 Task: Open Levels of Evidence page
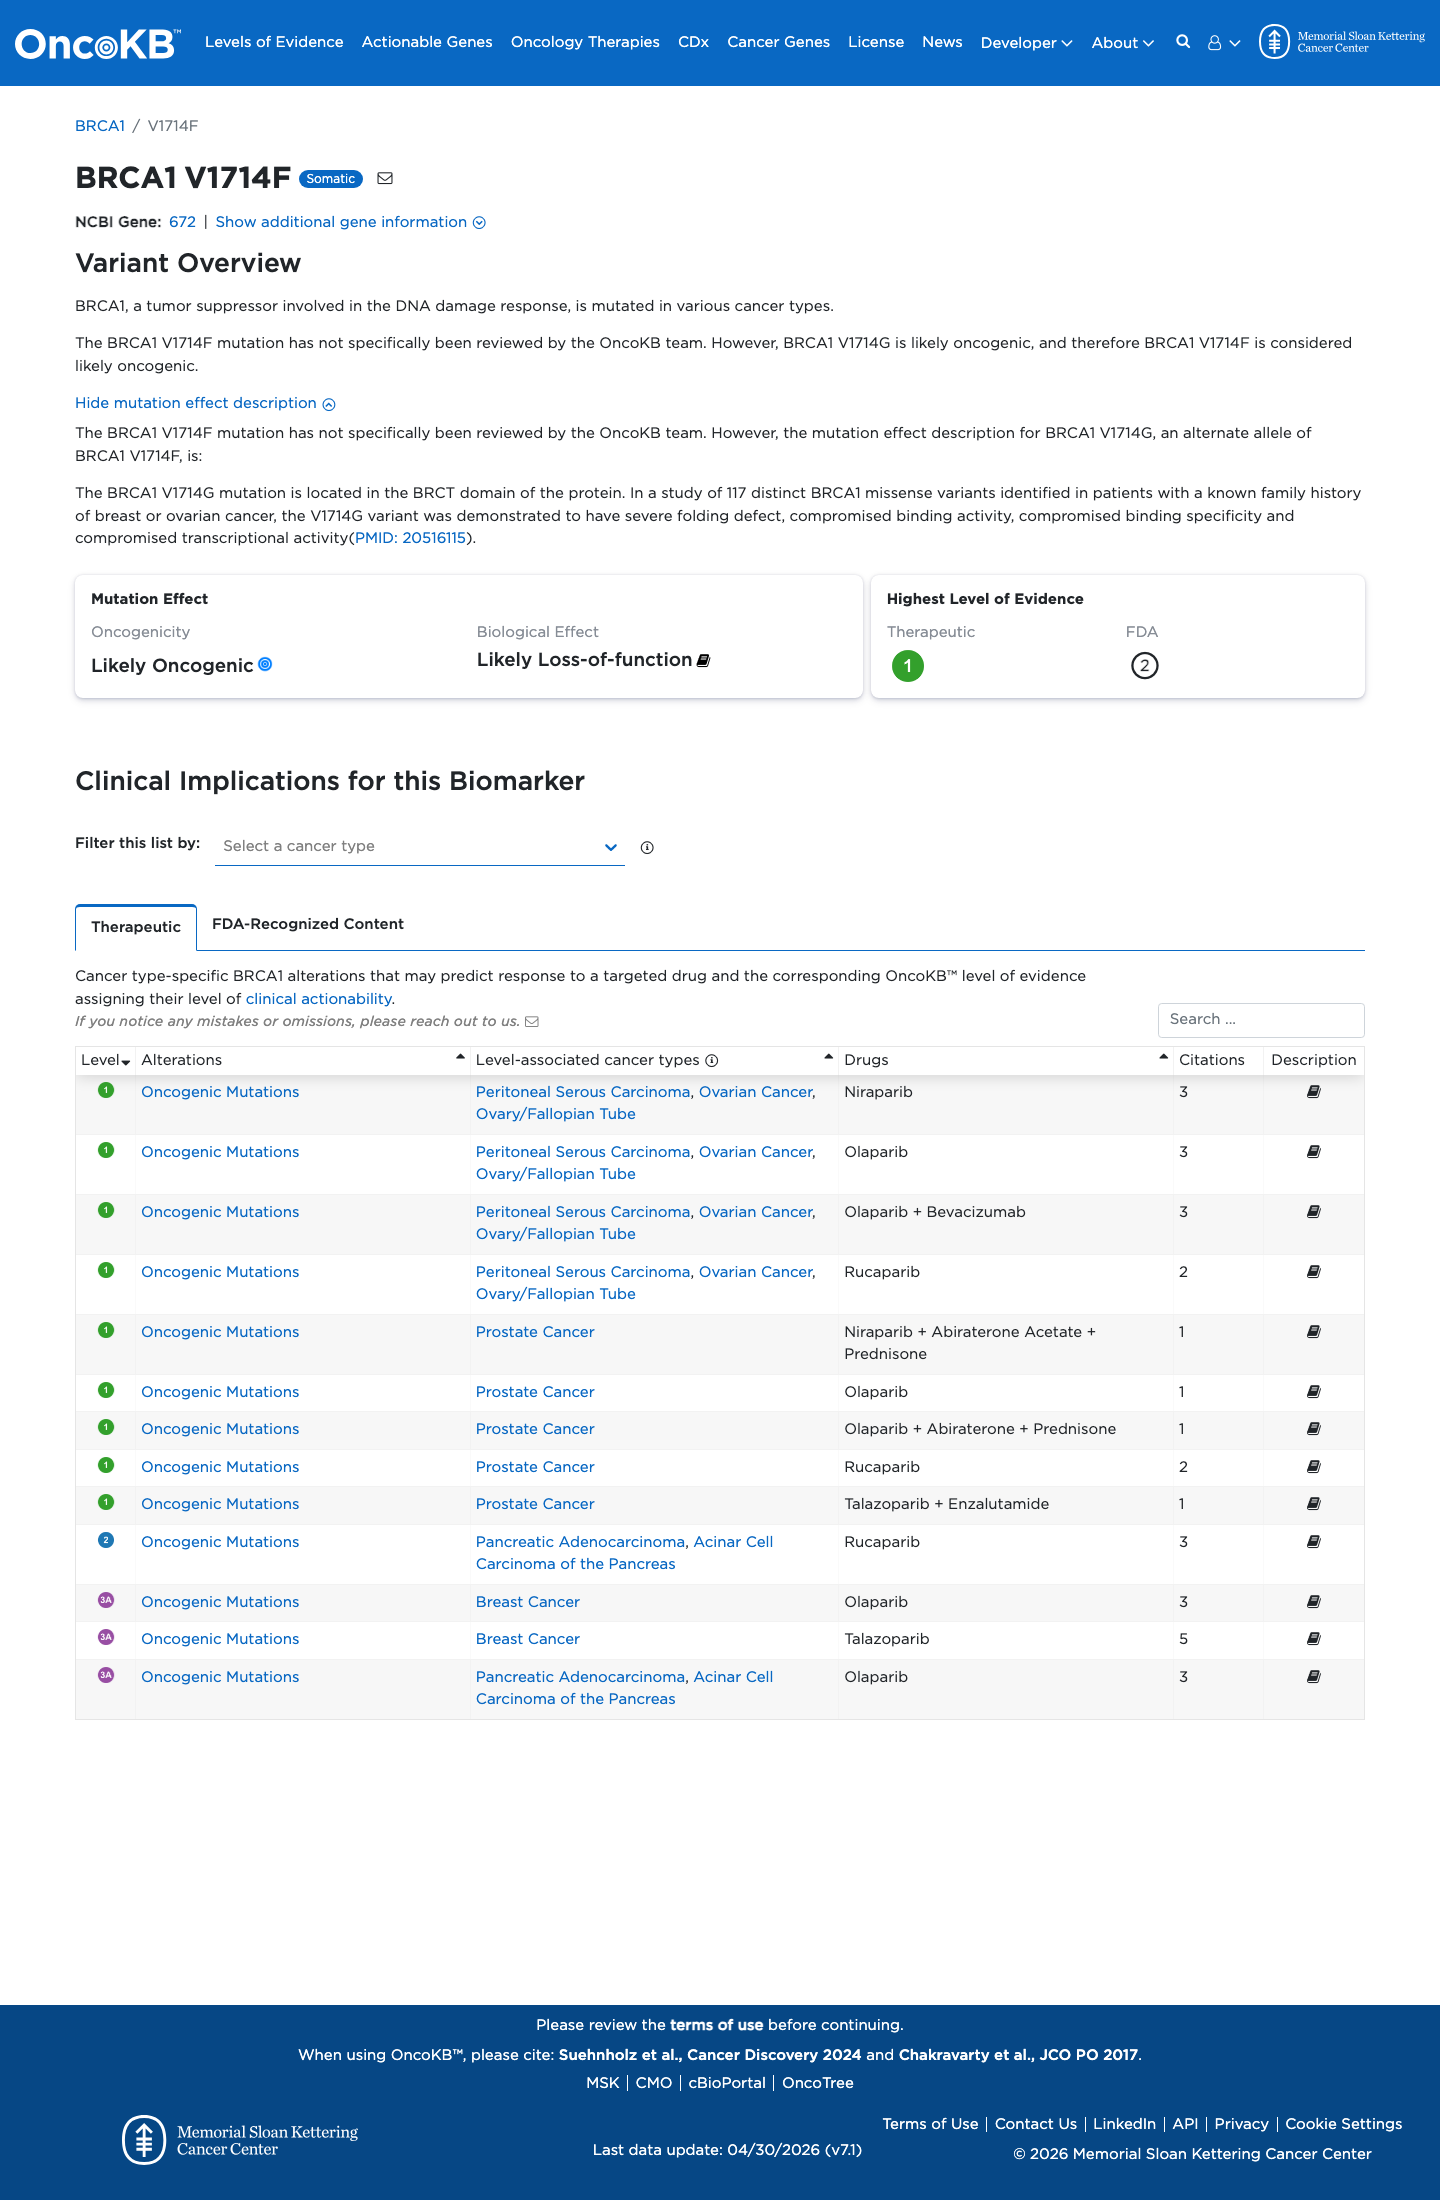click(x=274, y=42)
